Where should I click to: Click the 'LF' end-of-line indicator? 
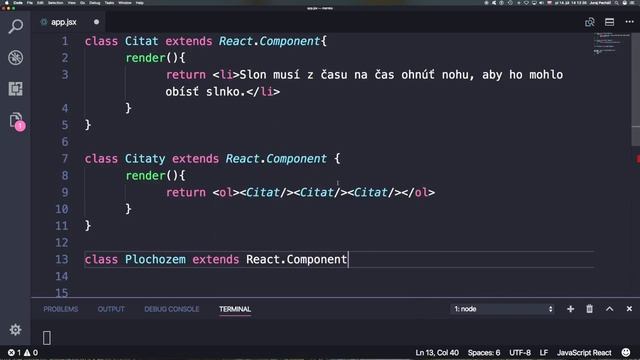tap(544, 353)
